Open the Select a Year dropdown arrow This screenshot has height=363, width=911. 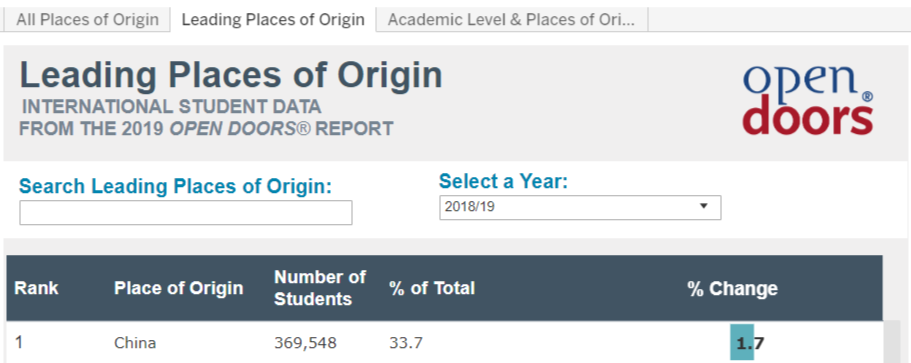coord(704,206)
